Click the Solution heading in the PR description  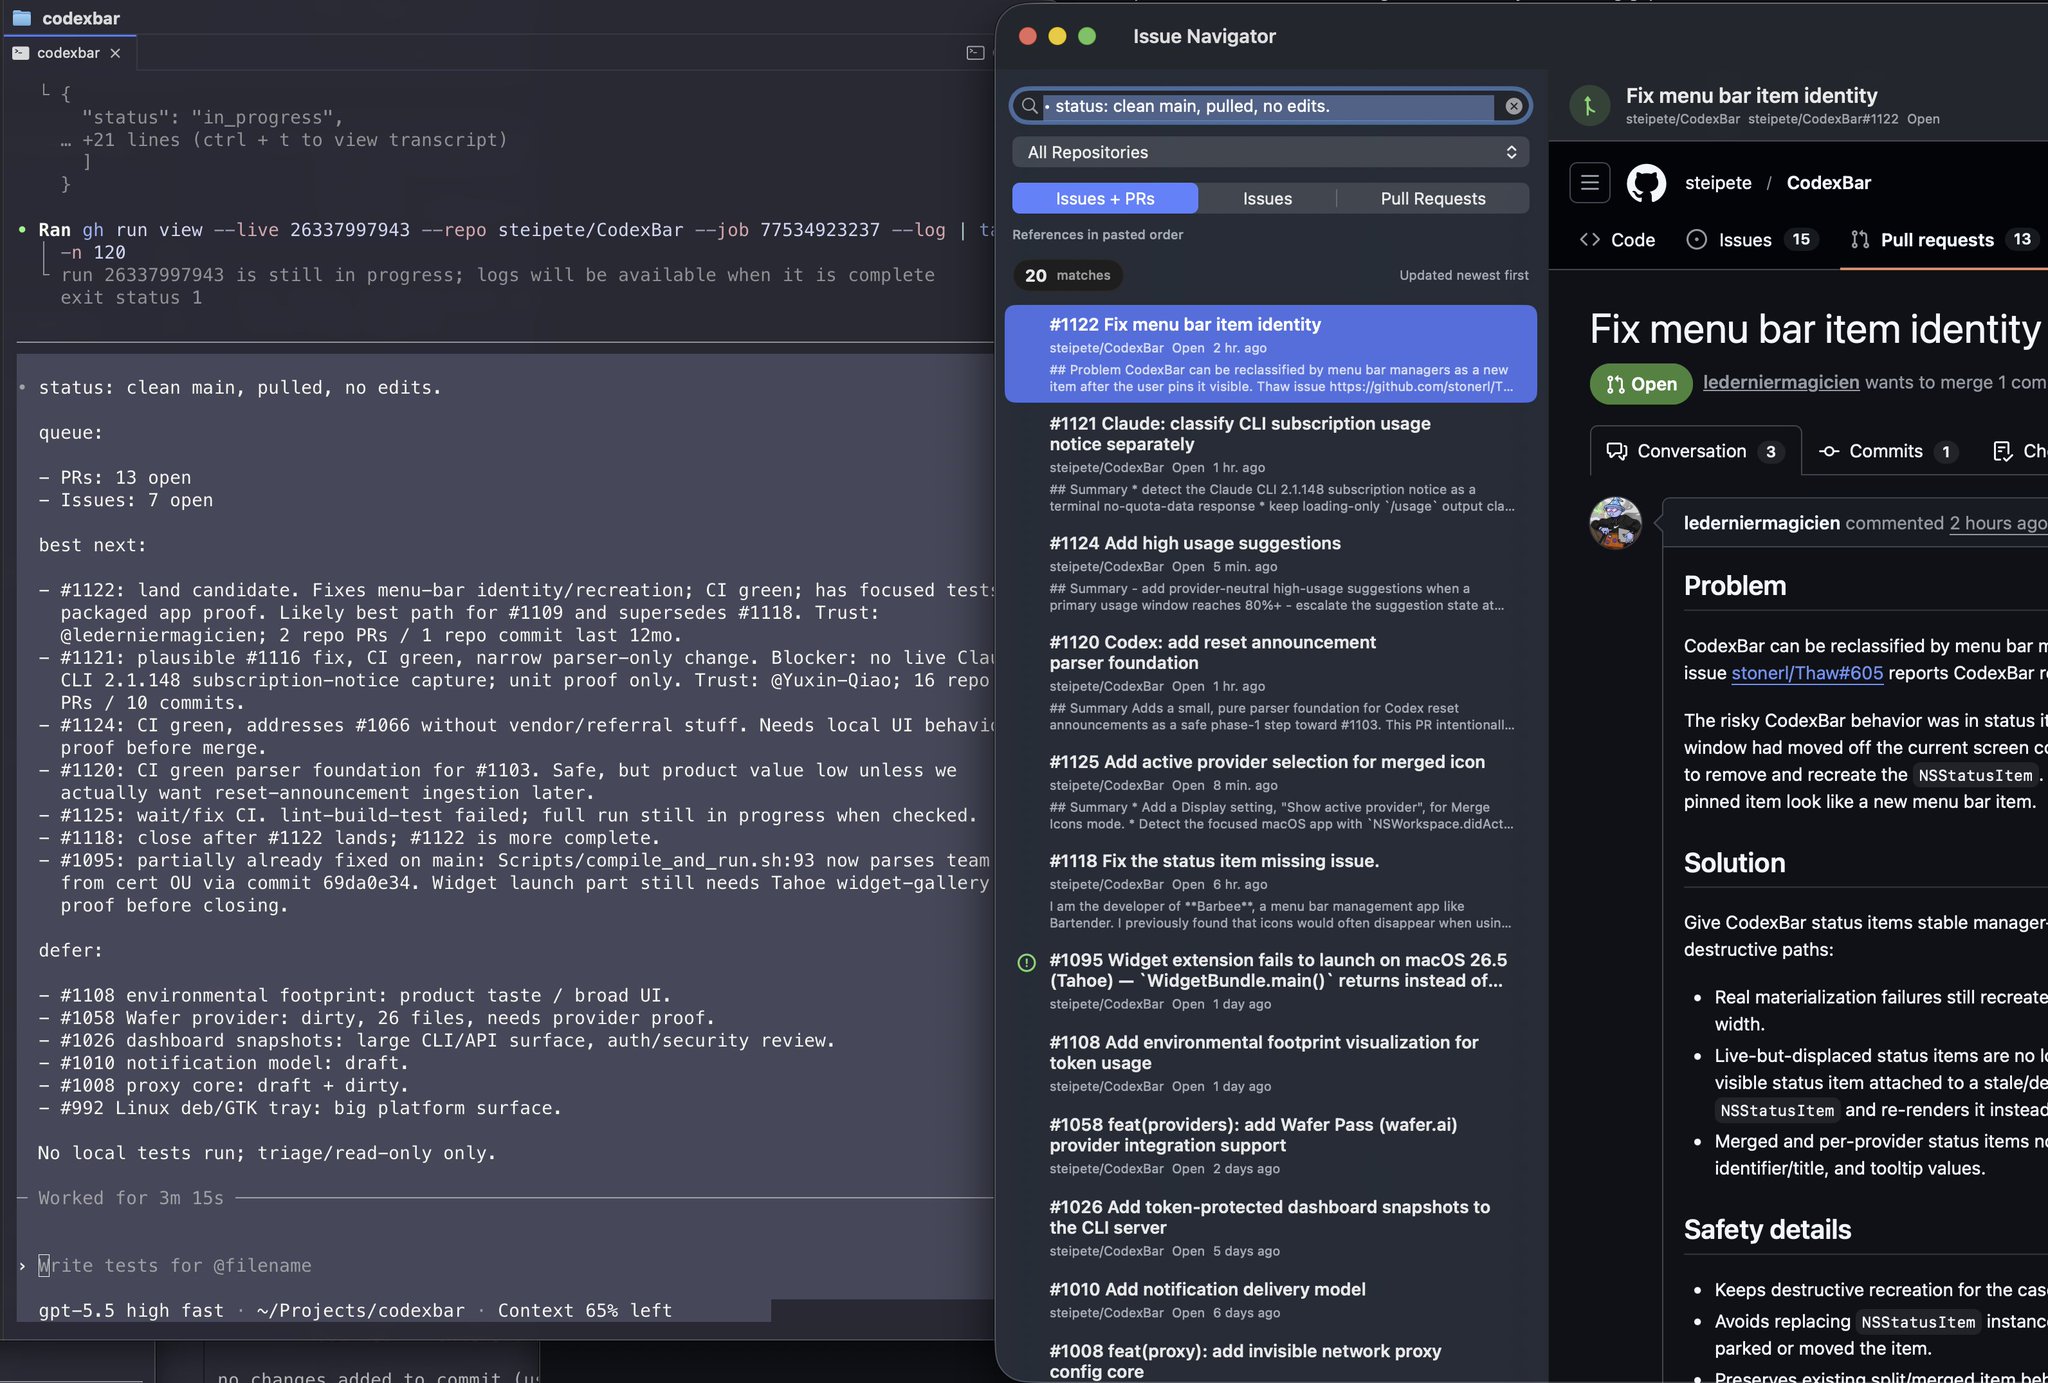coord(1734,863)
